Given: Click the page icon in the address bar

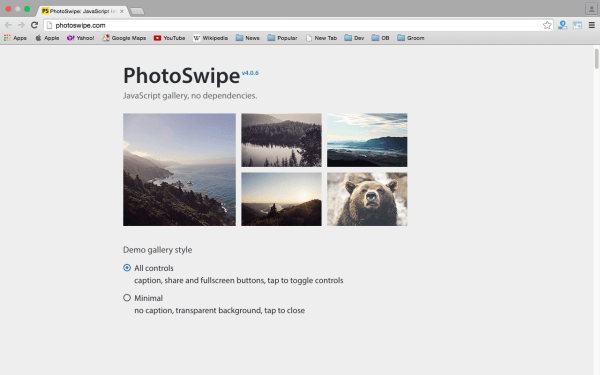Looking at the screenshot, I should [49, 25].
